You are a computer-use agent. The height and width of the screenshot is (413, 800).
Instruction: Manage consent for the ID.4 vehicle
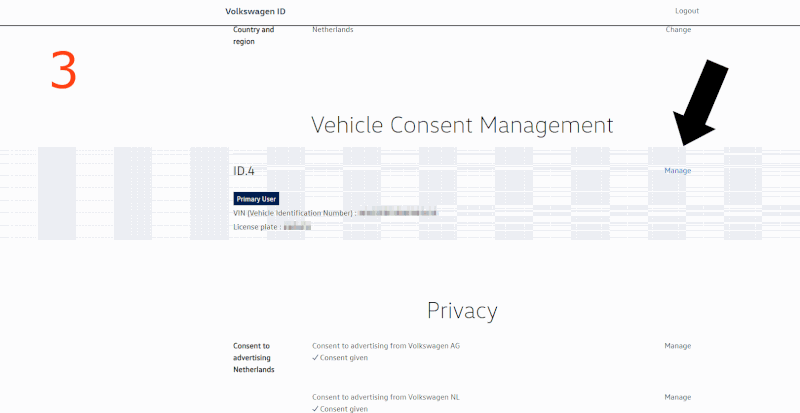click(678, 171)
